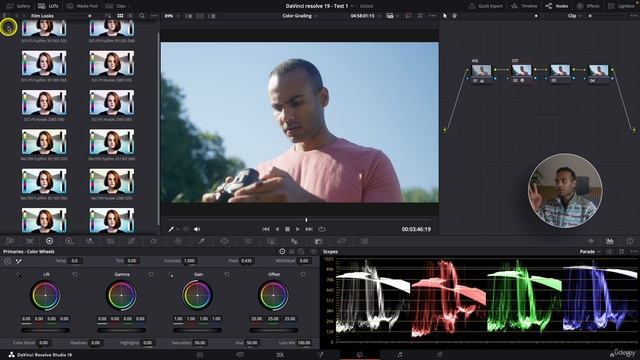Reset all Primaries grades icon
Viewport: 640px width, 360px height.
(313, 252)
